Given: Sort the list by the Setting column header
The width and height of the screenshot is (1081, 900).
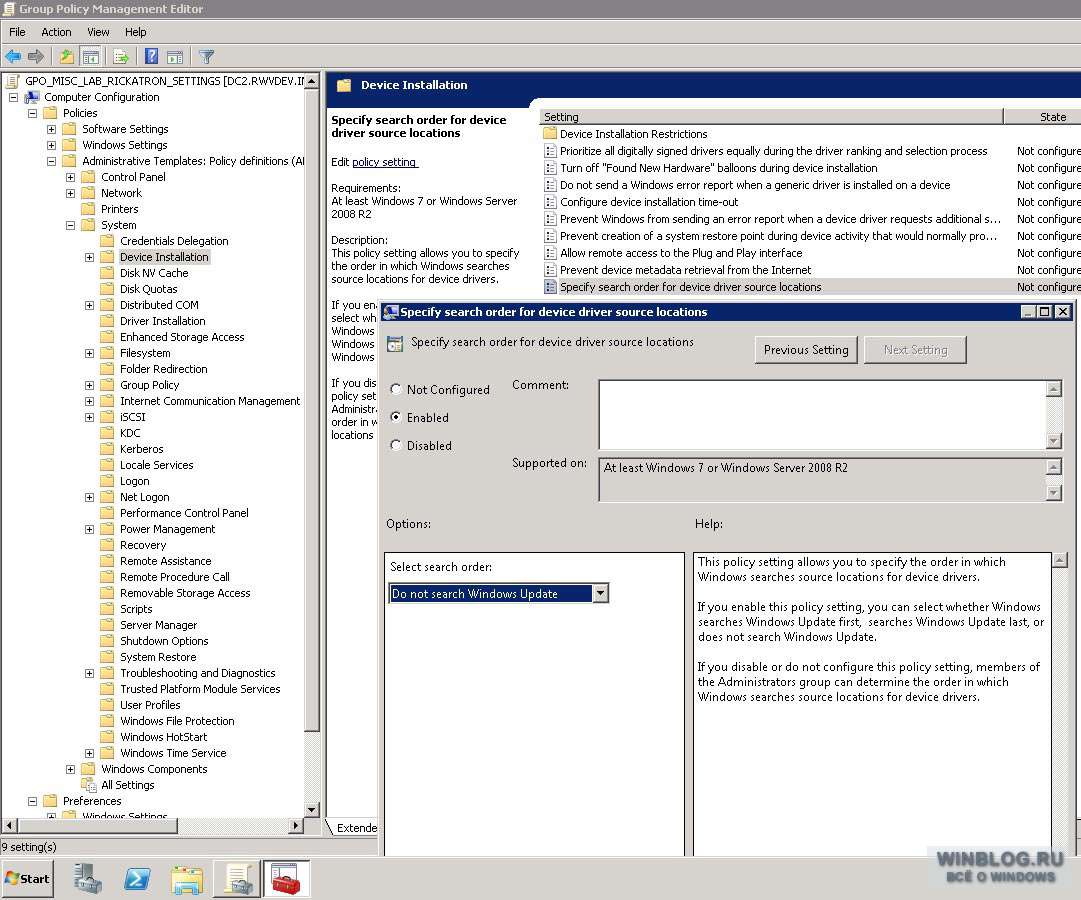Looking at the screenshot, I should pos(771,117).
